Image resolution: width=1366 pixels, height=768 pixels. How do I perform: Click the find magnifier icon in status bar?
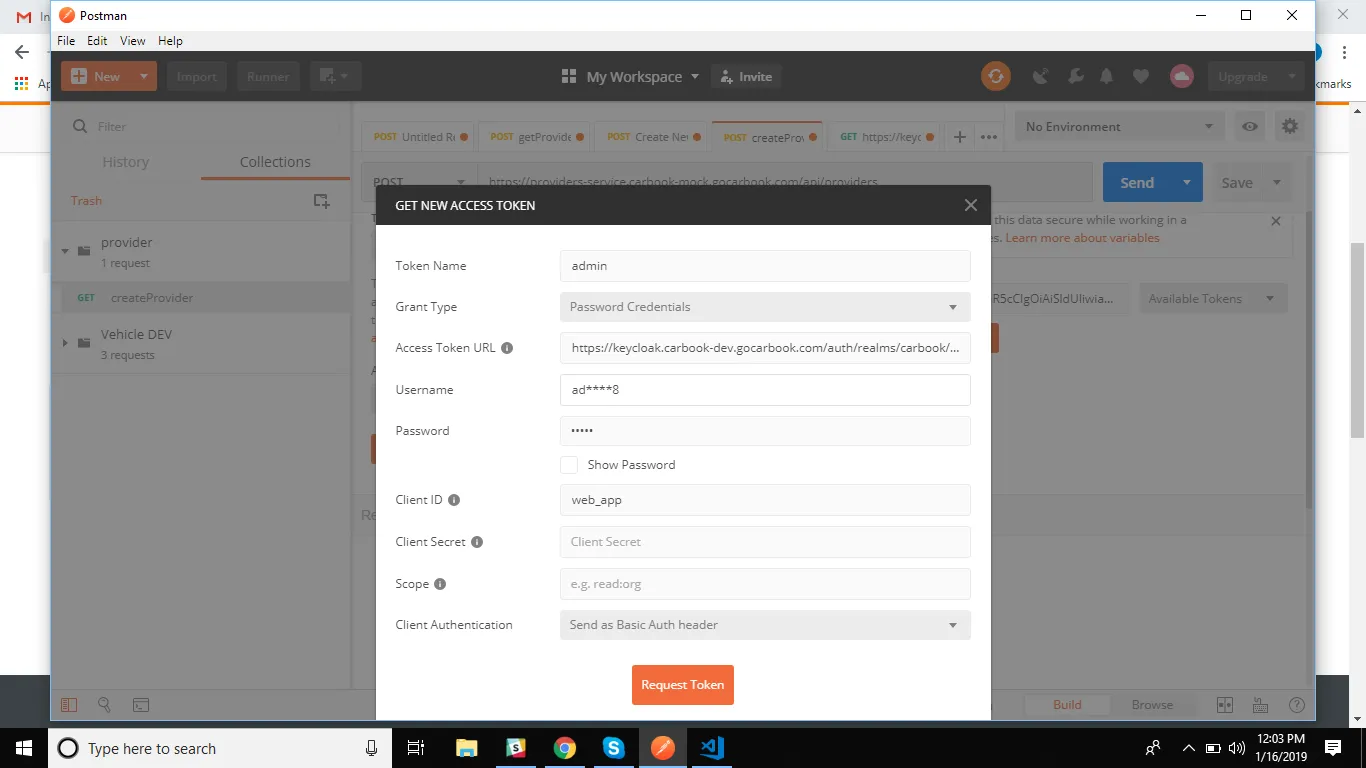coord(104,705)
